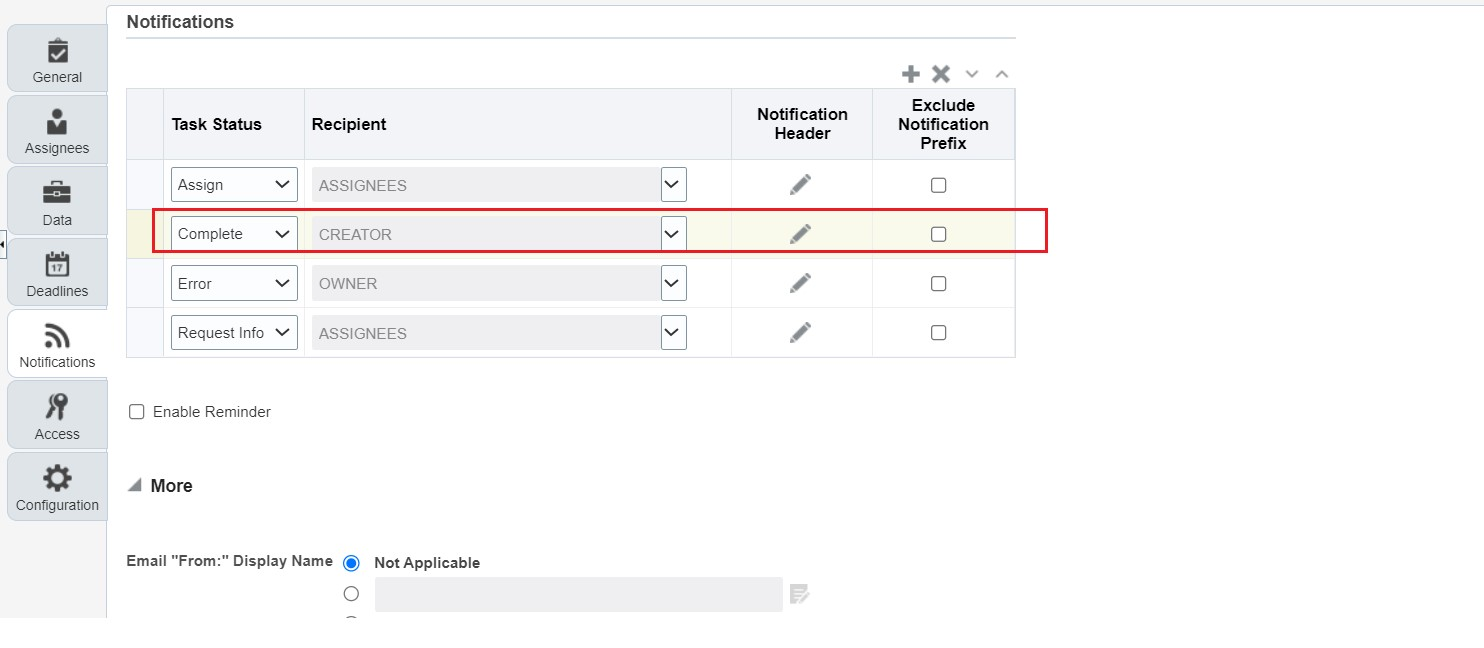Viewport: 1484px width, 648px height.
Task: Open the Configuration gear icon
Action: [x=56, y=485]
